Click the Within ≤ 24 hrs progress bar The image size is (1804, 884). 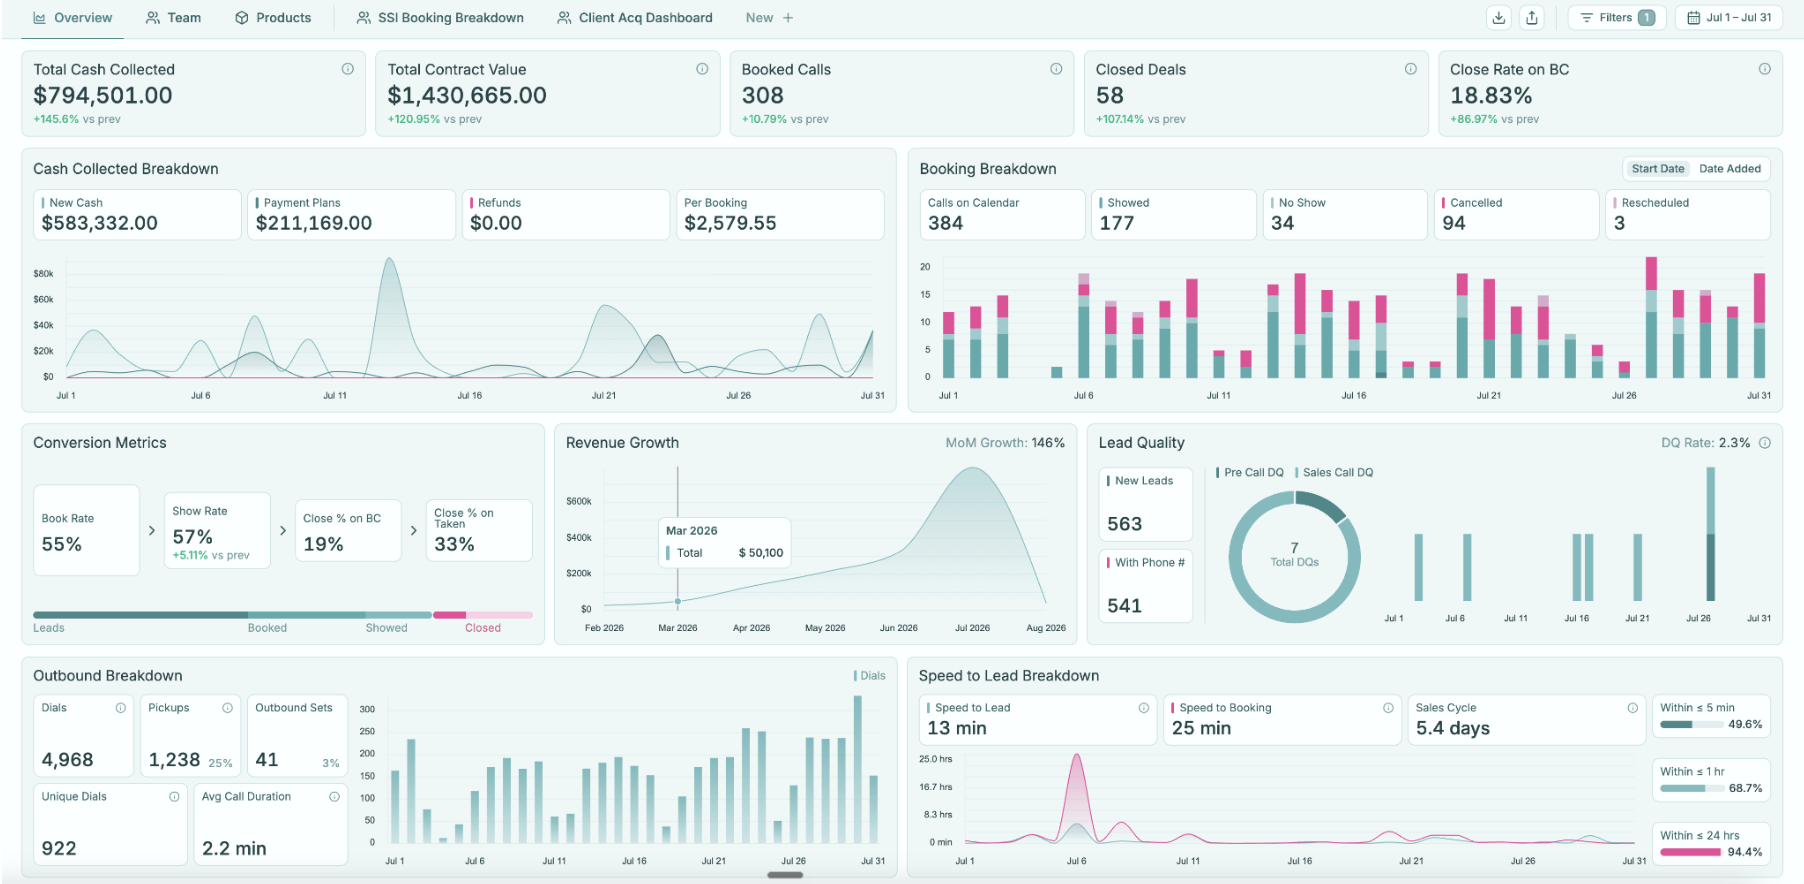click(x=1691, y=852)
